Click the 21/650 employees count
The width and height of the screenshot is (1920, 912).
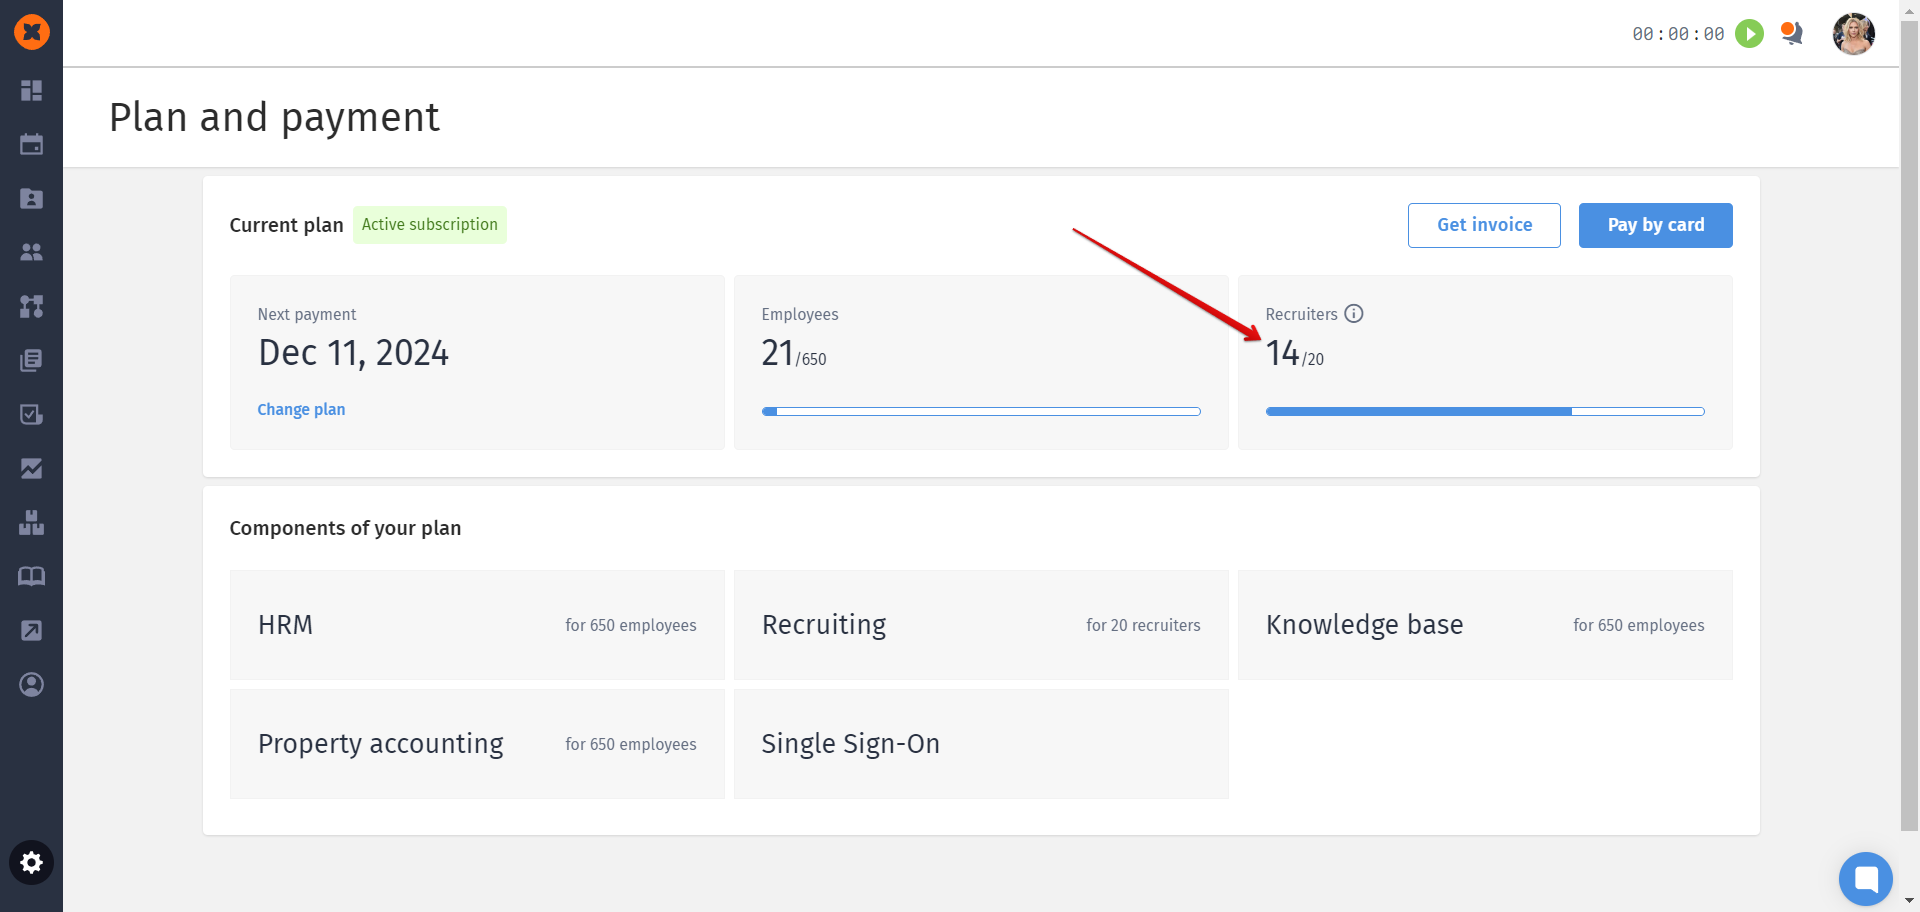794,354
